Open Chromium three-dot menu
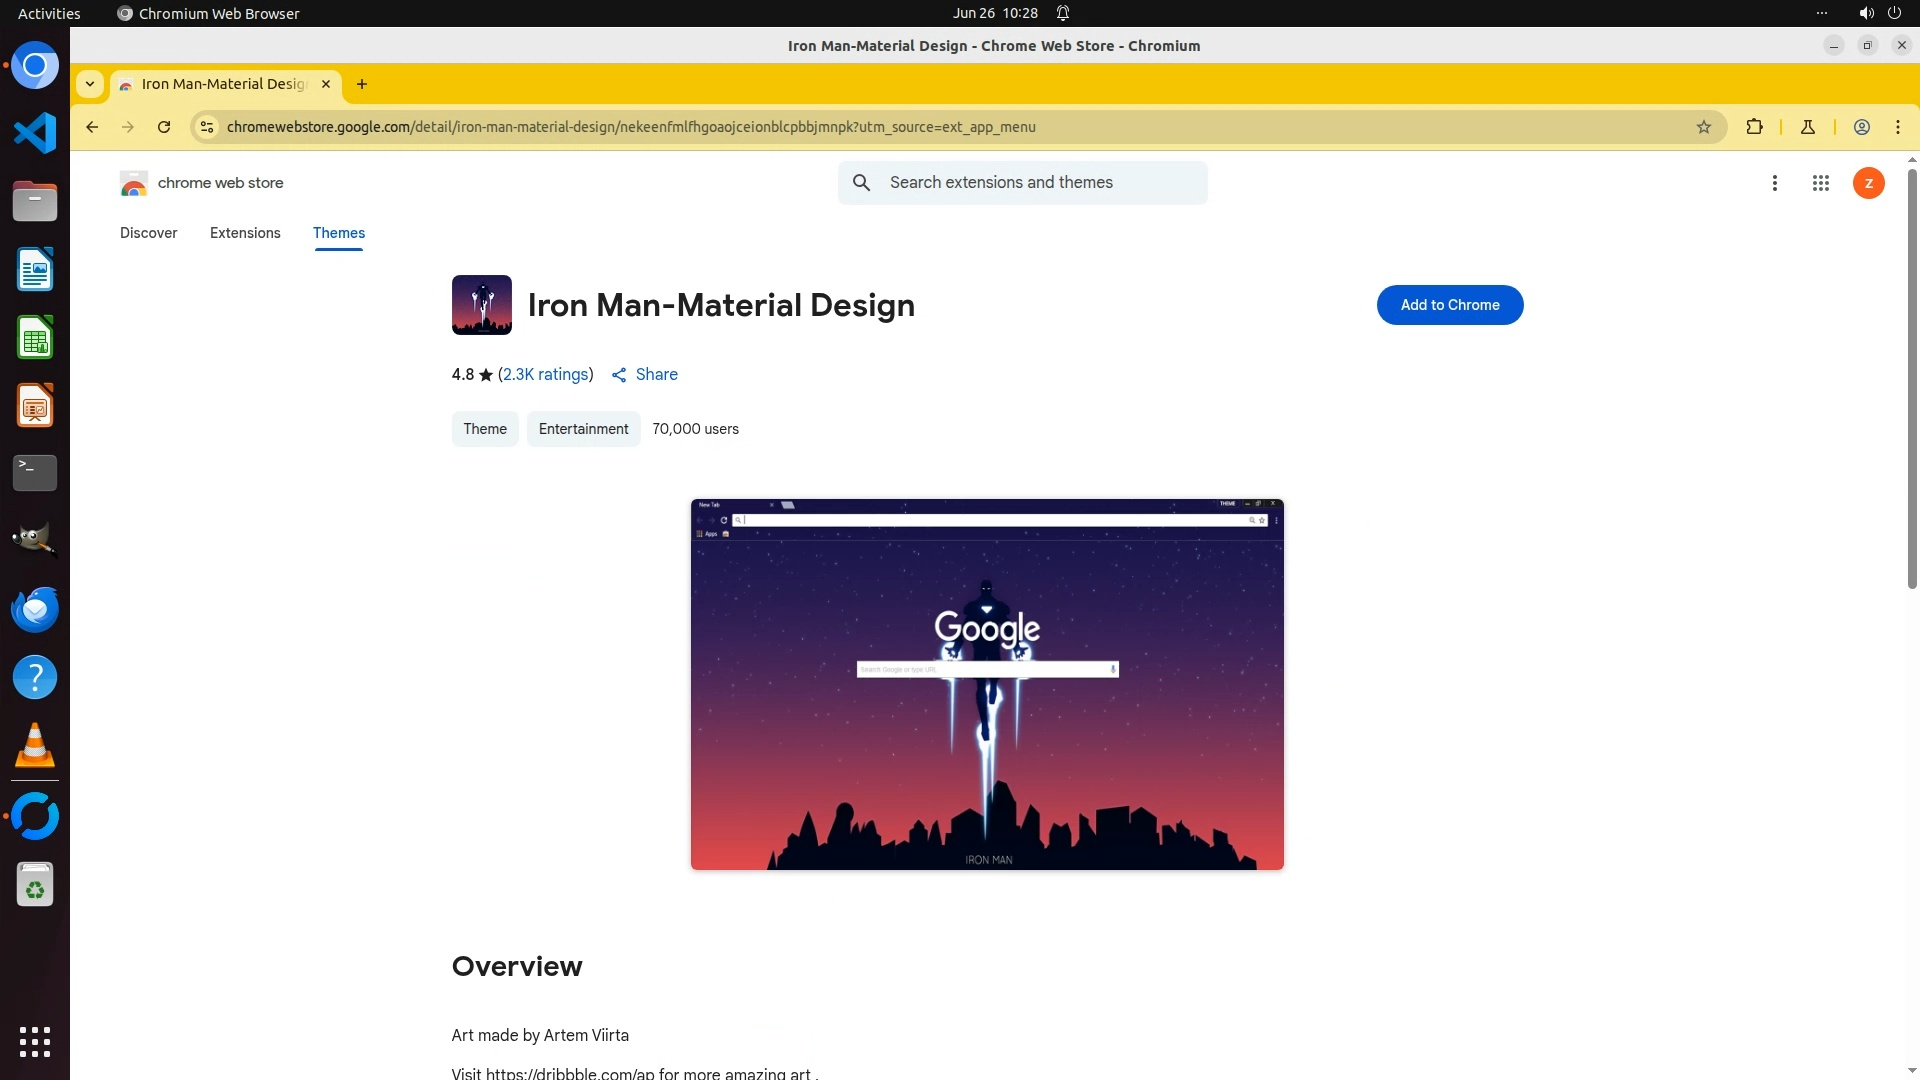The image size is (1920, 1080). click(1897, 127)
